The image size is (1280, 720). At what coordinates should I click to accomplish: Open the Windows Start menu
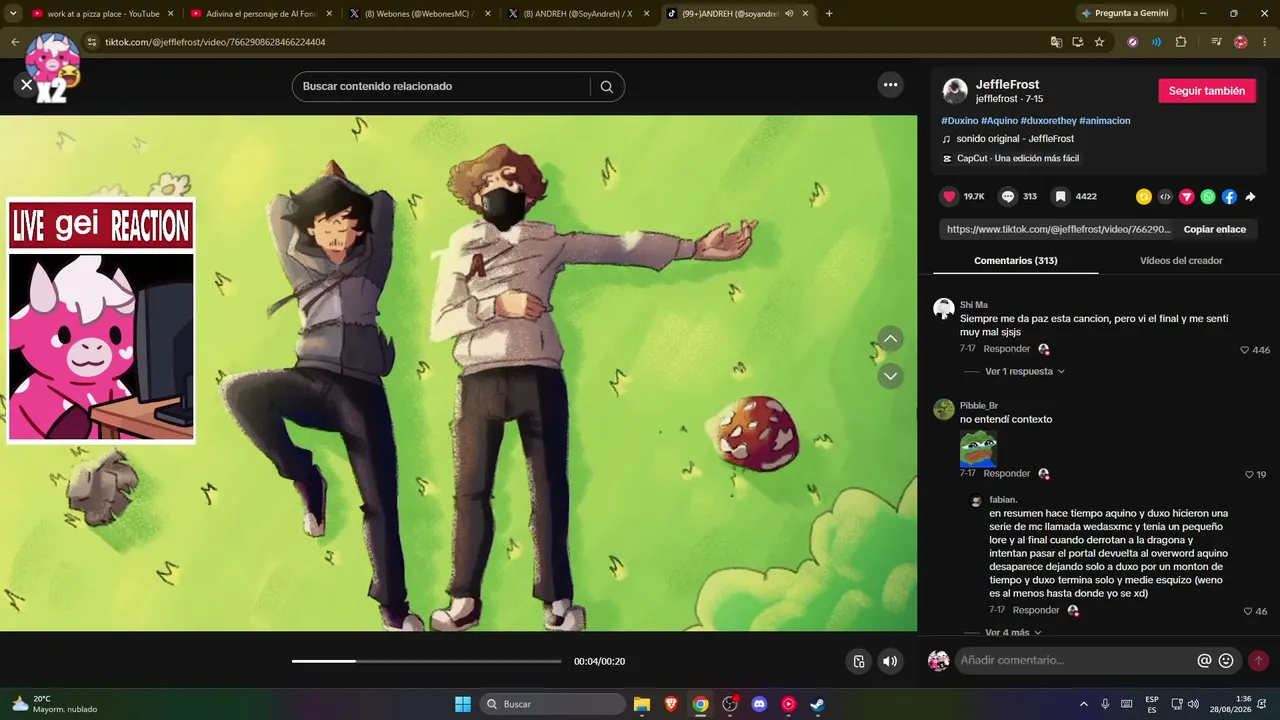click(x=463, y=704)
